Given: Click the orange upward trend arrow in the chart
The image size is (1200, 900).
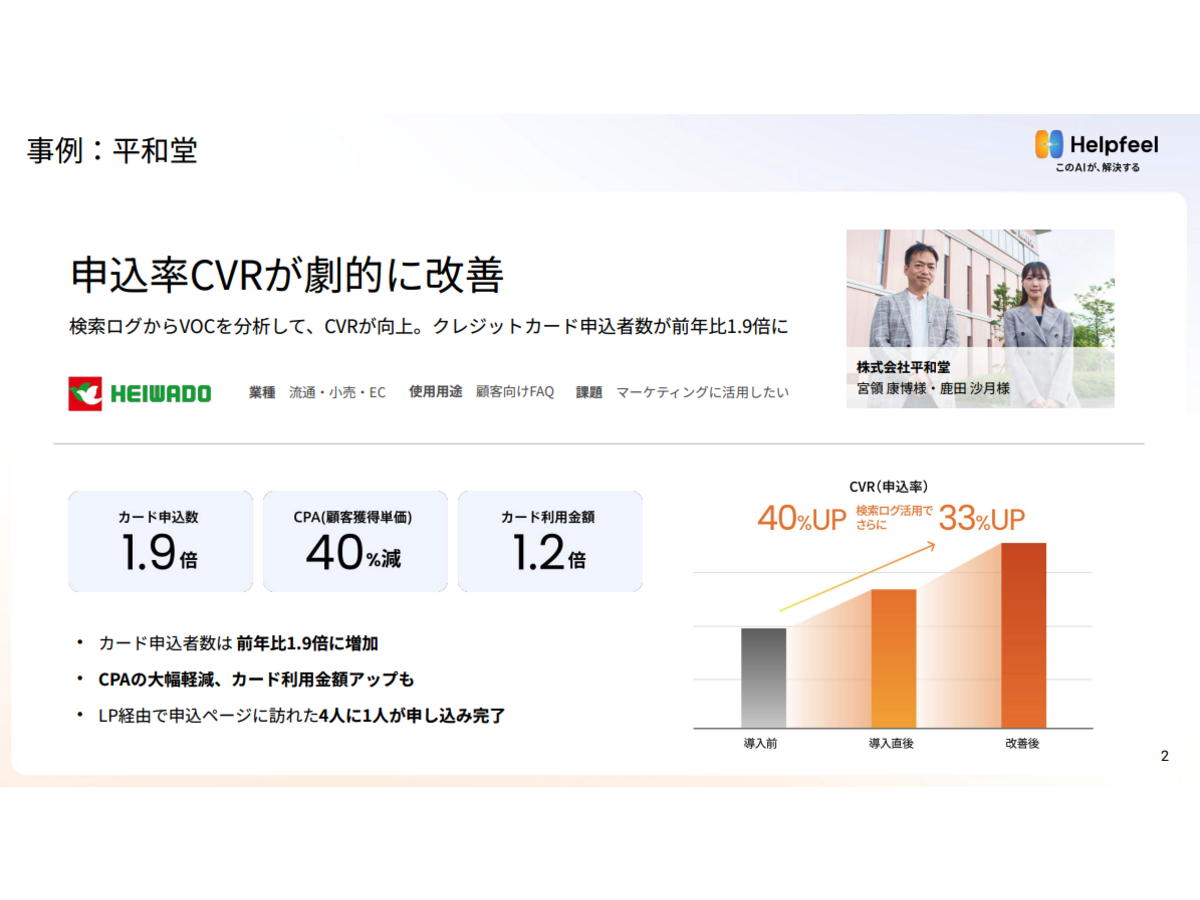Looking at the screenshot, I should click(x=857, y=576).
